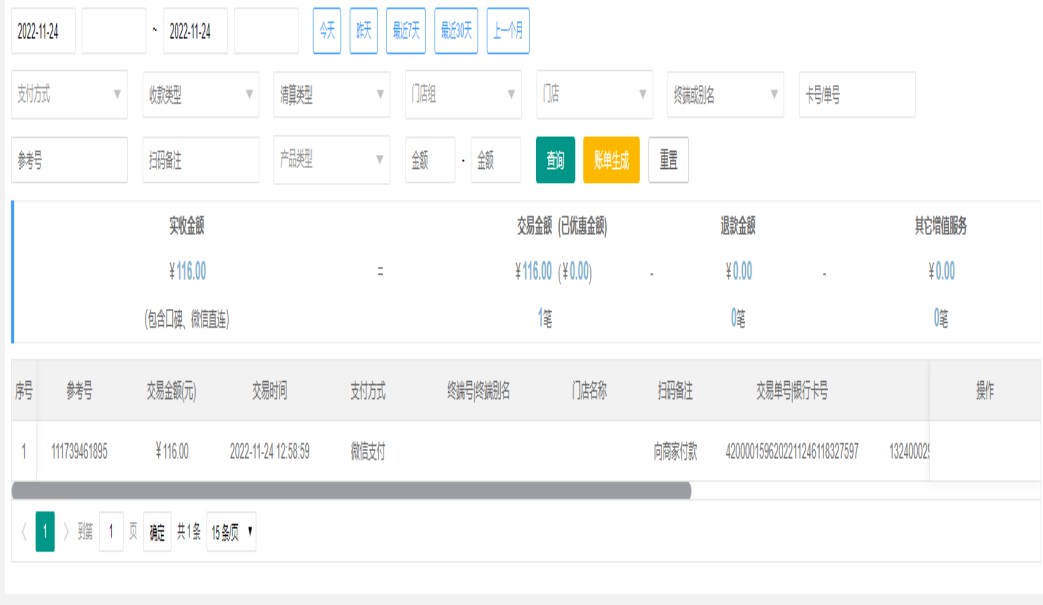
Task: Click the 确定 page jump button
Action: pyautogui.click(x=157, y=532)
